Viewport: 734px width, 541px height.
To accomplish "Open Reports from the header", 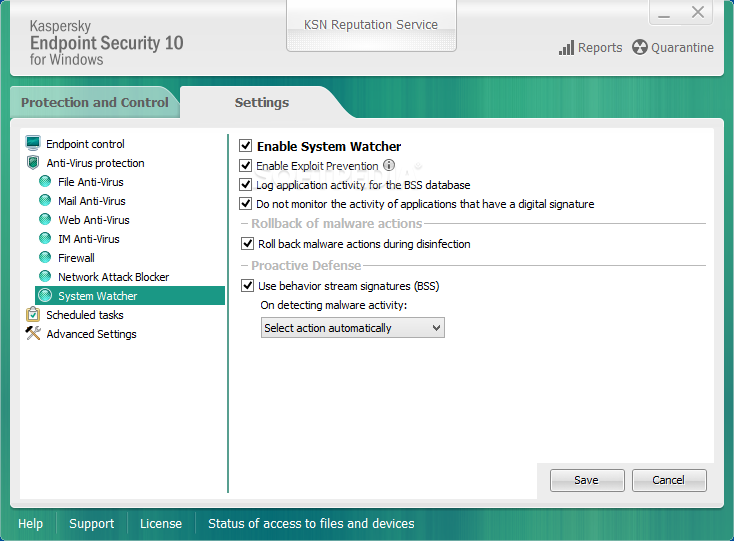I will (591, 48).
